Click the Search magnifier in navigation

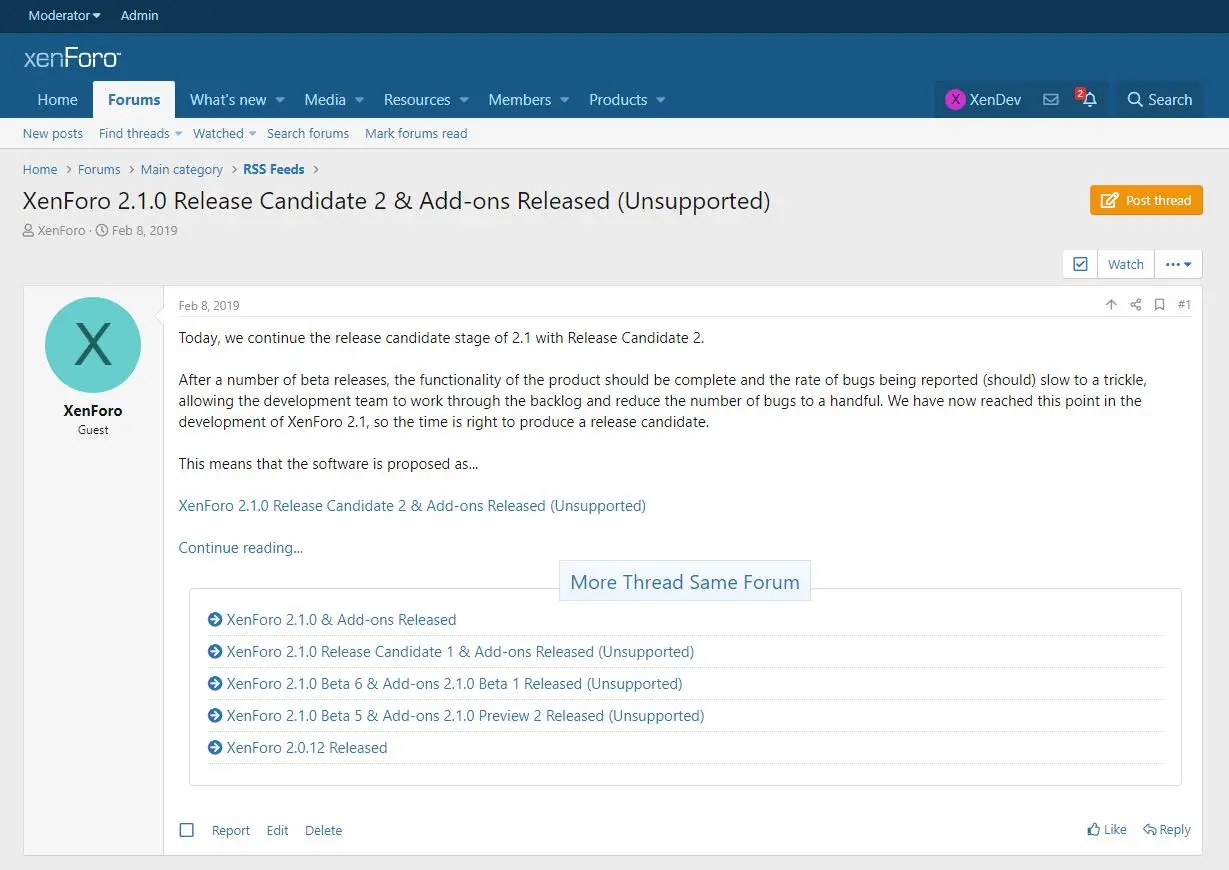pos(1135,100)
